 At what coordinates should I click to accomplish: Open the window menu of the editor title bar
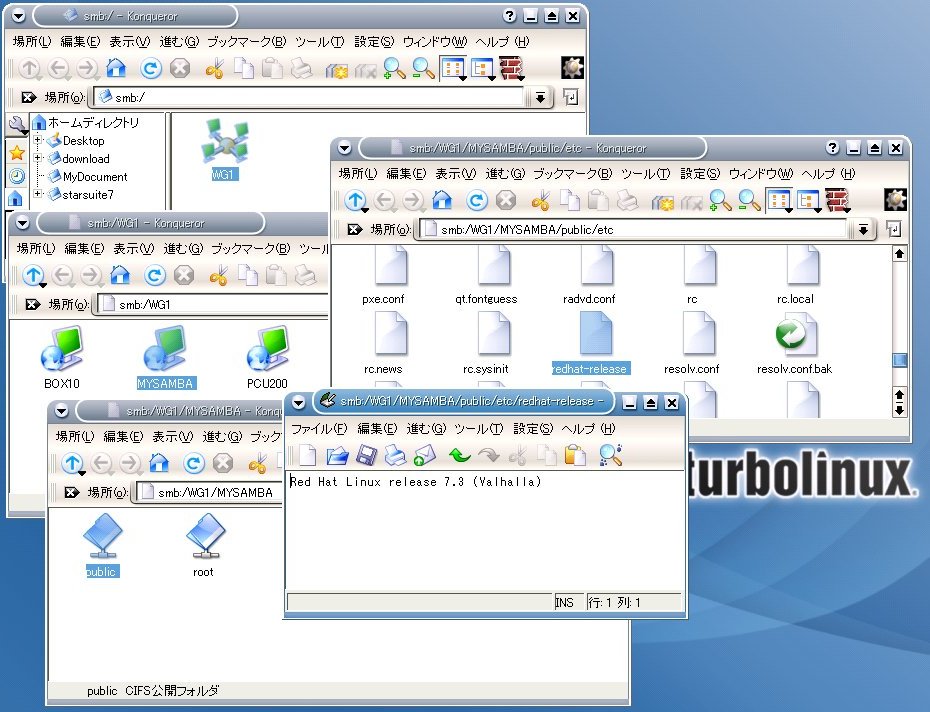tap(298, 402)
